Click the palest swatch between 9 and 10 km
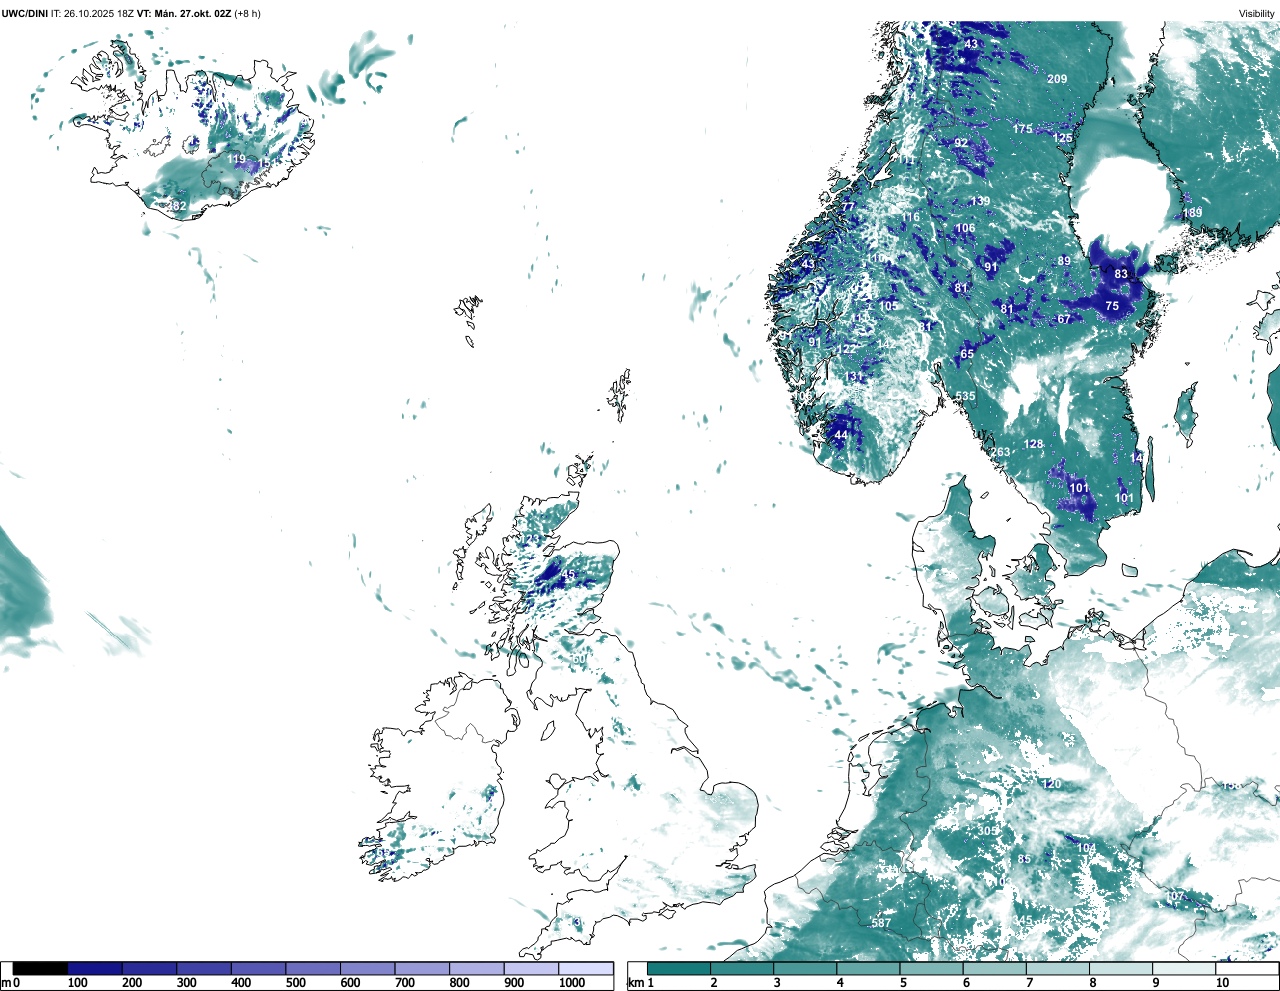 click(1185, 968)
